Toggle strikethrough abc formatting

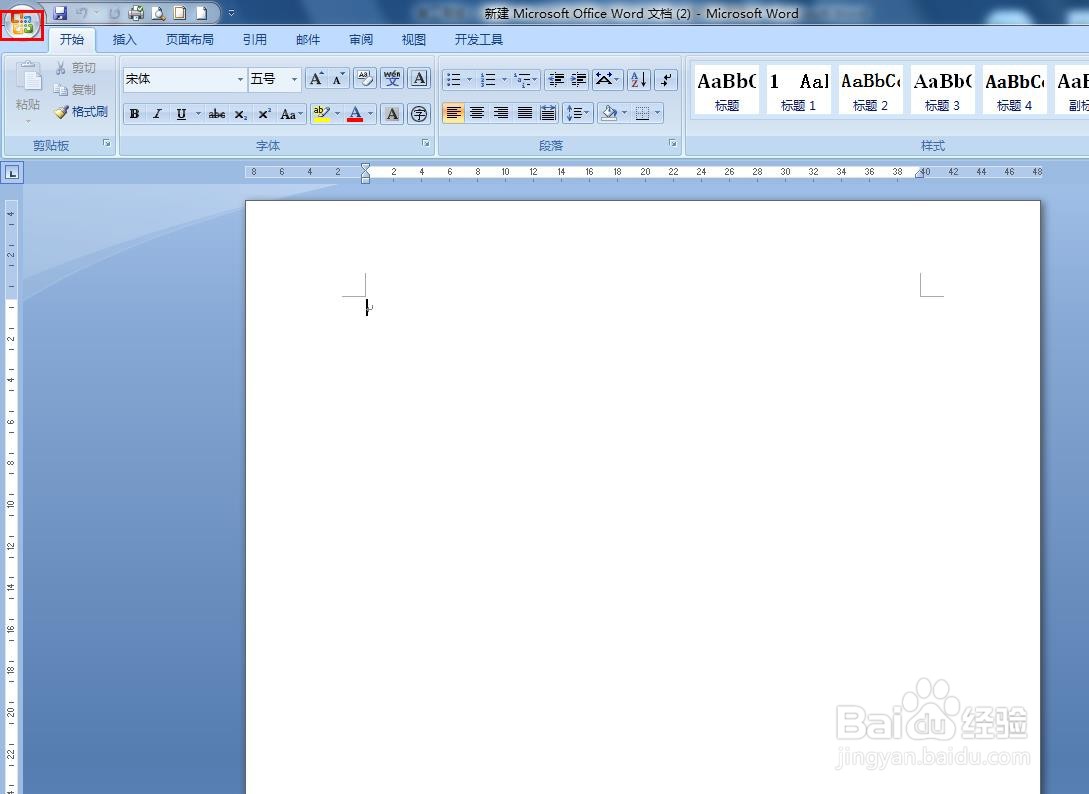point(217,114)
